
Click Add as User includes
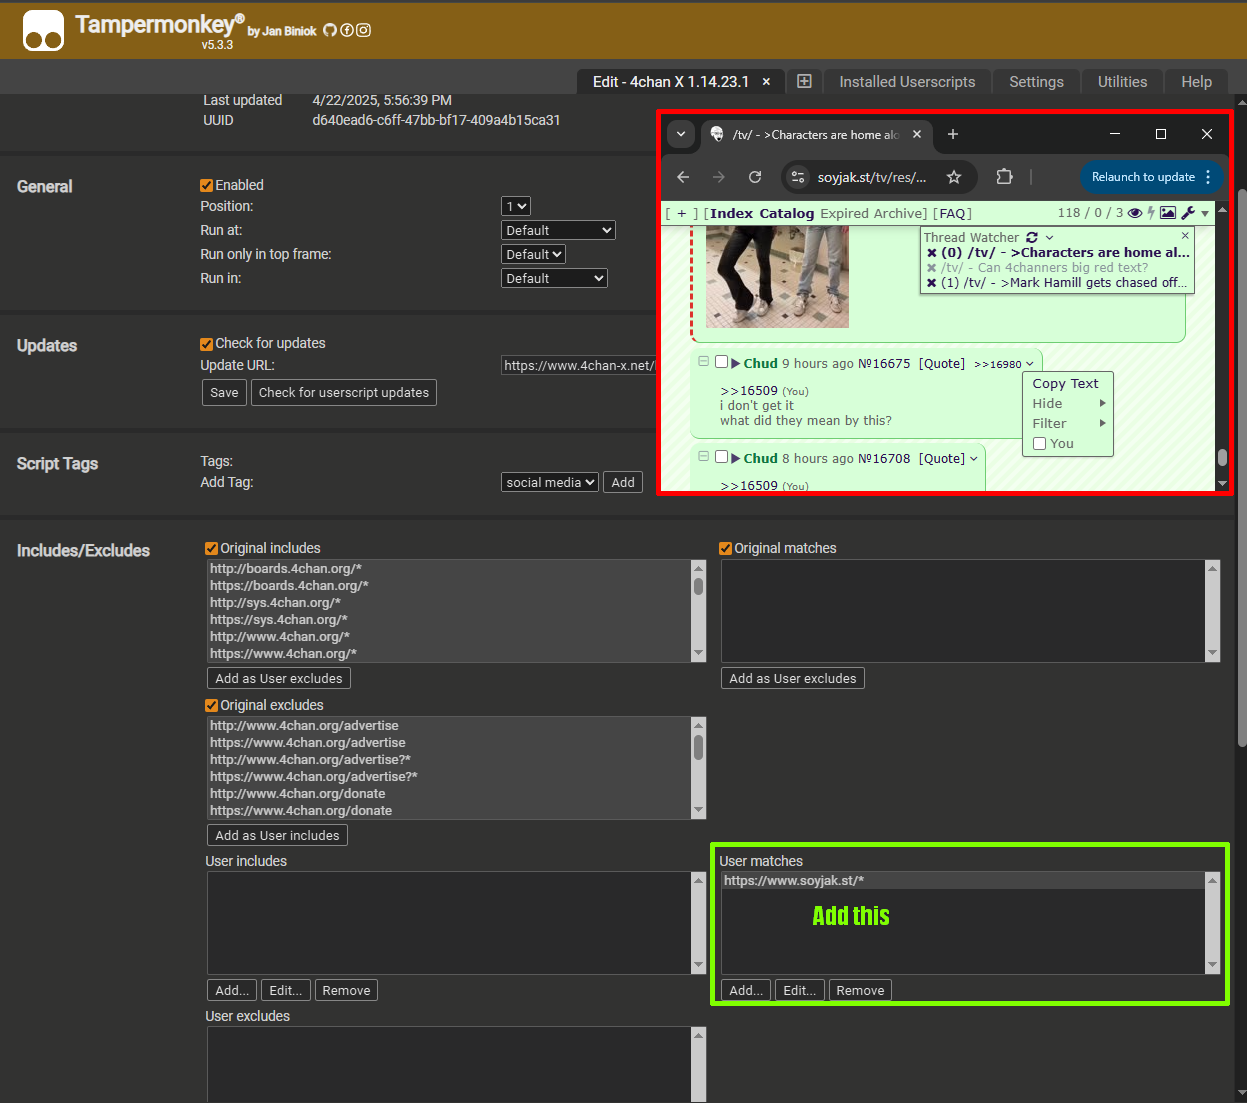pos(277,835)
